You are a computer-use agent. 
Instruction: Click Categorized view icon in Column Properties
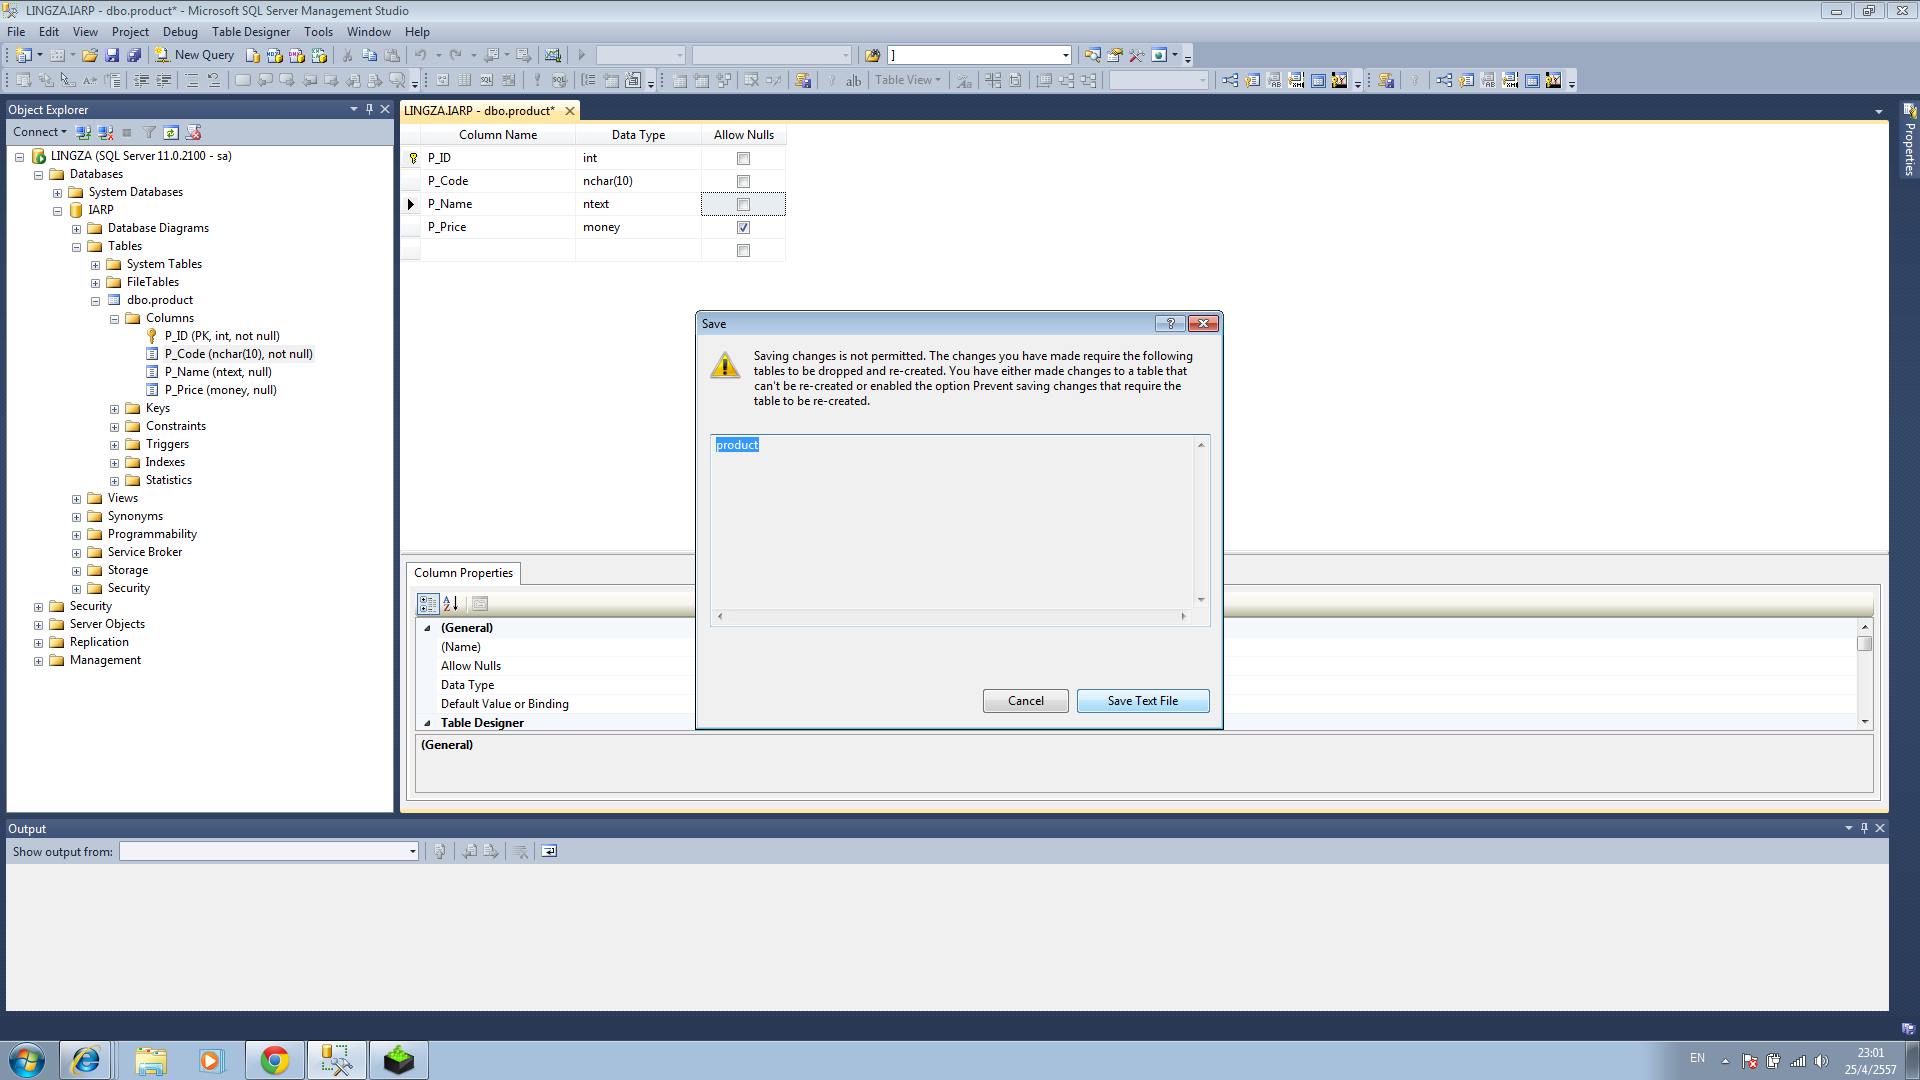(x=428, y=603)
